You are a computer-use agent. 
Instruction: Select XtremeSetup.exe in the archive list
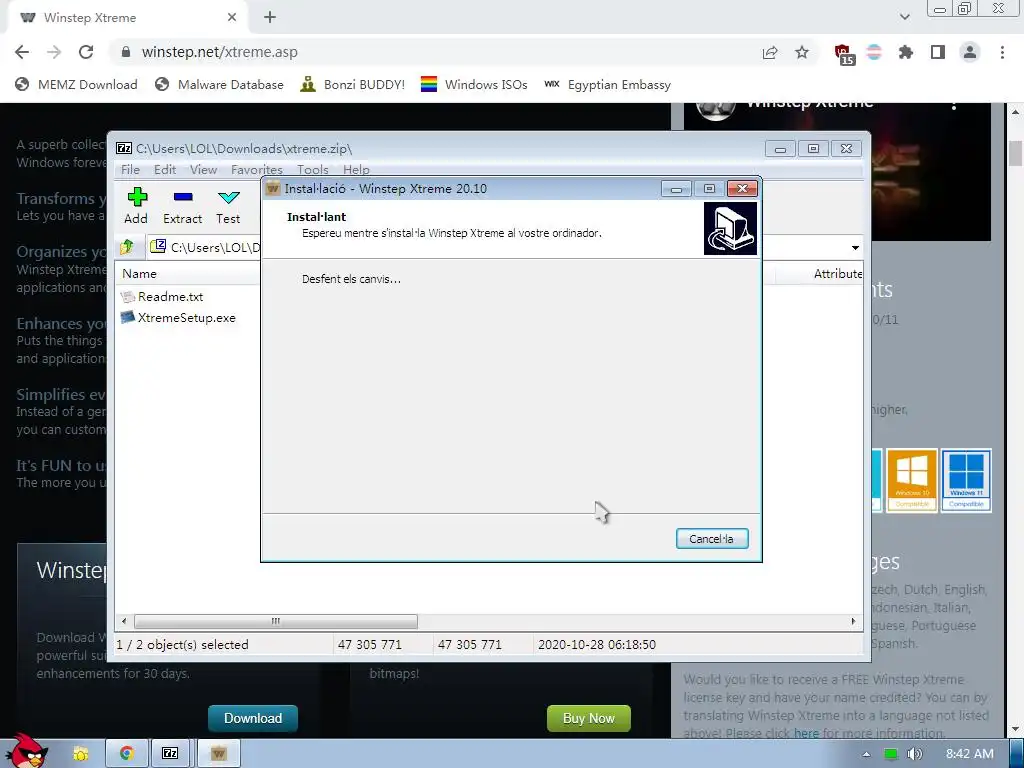tap(178, 317)
